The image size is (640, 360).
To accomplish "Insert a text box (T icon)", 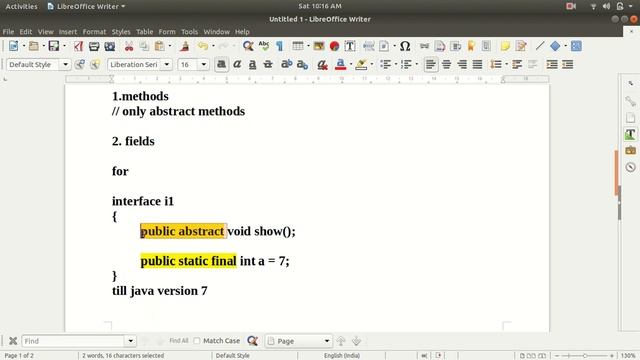I will 350,46.
